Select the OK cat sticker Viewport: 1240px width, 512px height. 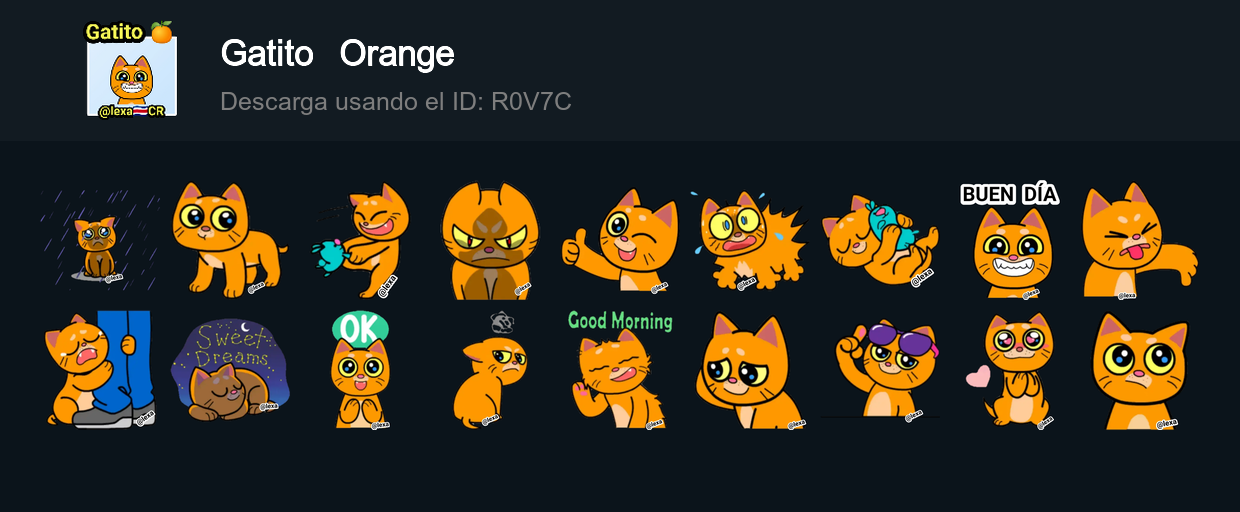tap(360, 370)
